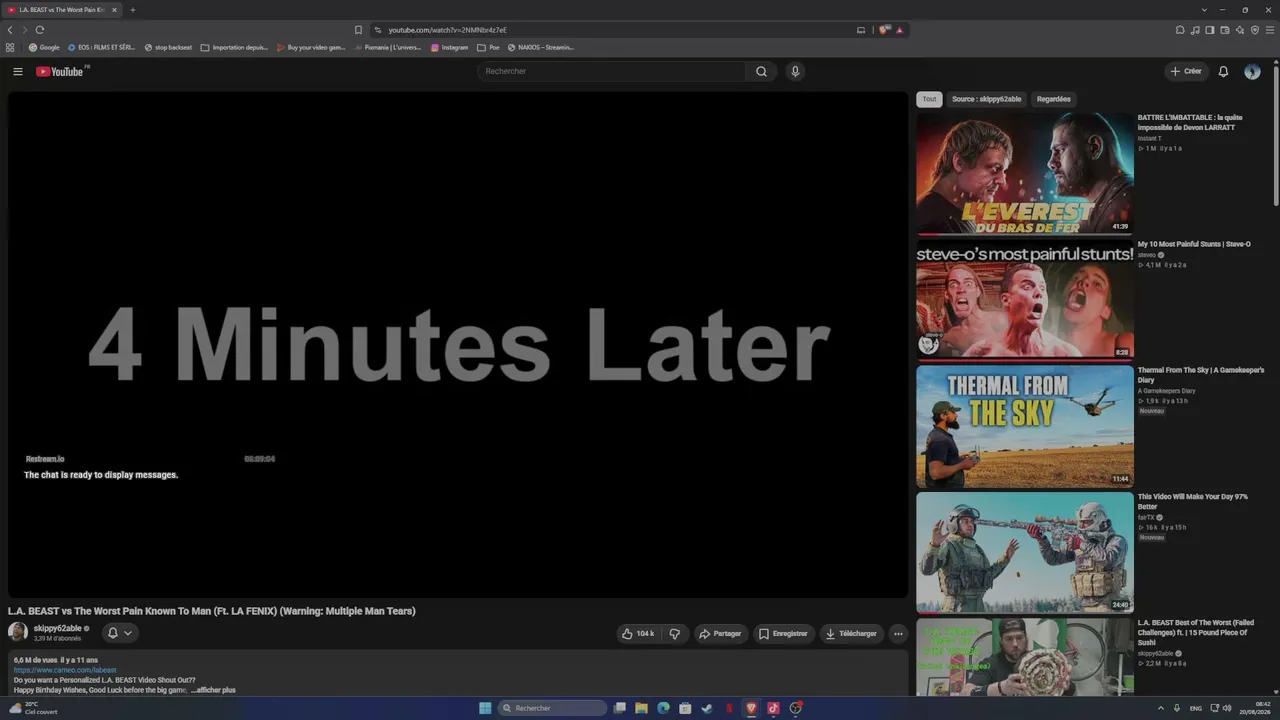This screenshot has width=1280, height=720.
Task: Open the 24:40 soldiers video thumbnail
Action: pos(1025,552)
